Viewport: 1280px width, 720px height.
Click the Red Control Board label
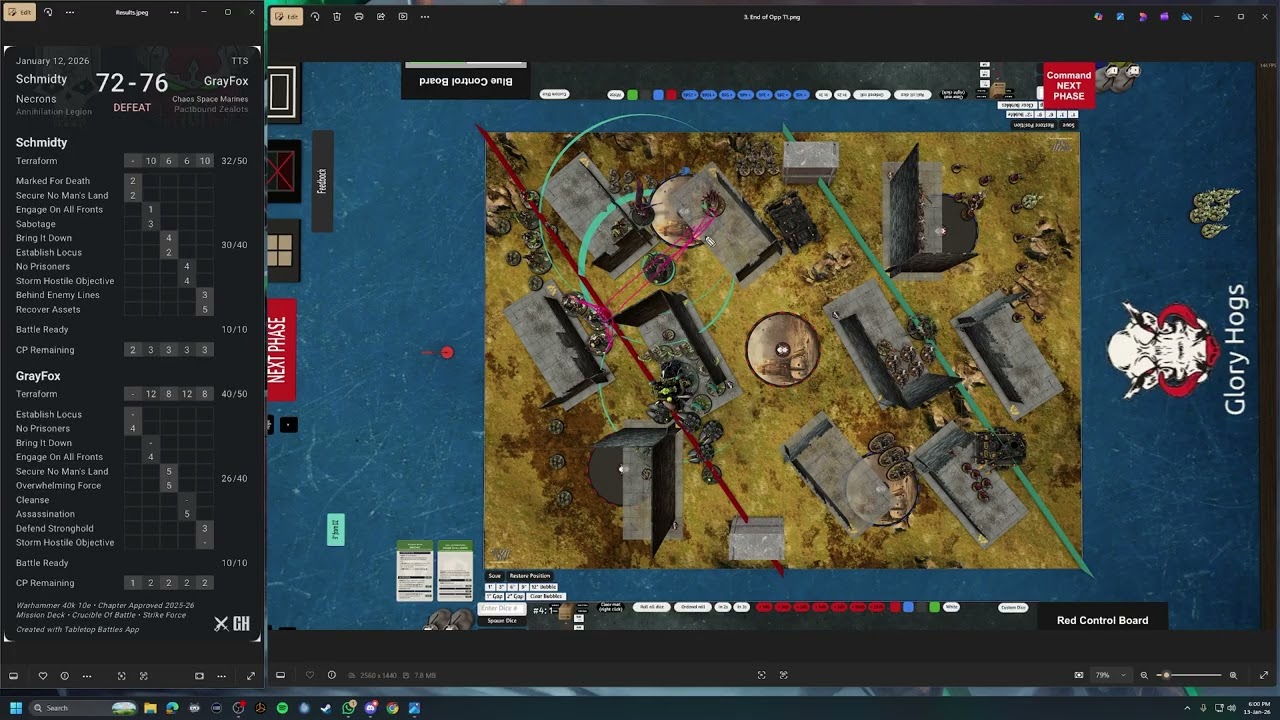pos(1102,620)
